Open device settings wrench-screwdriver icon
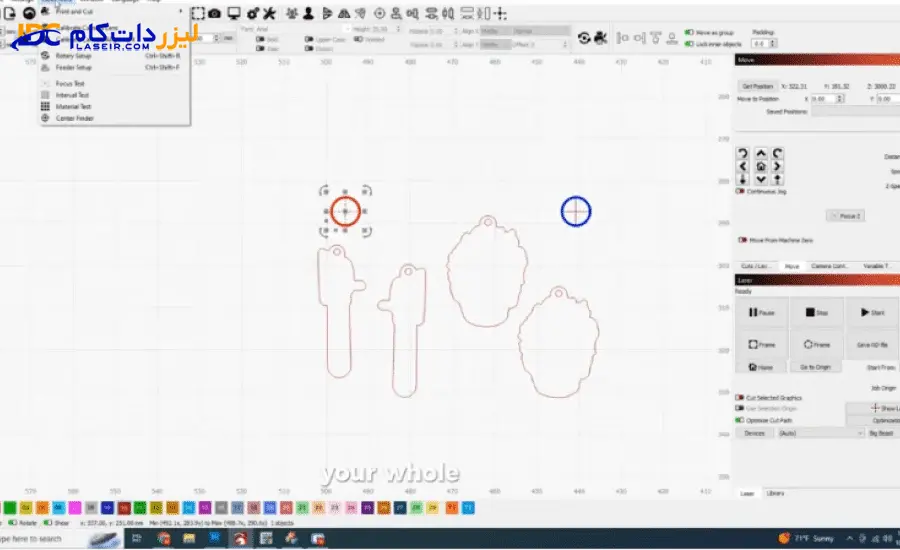The image size is (900, 550). pyautogui.click(x=269, y=13)
